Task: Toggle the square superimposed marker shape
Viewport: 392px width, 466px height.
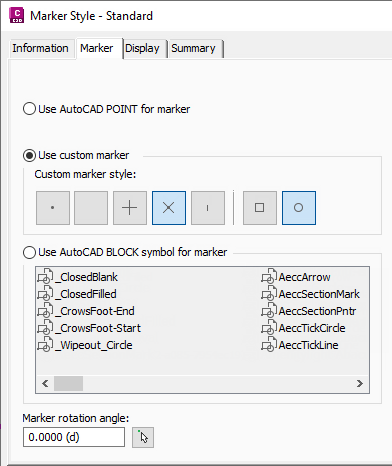Action: click(x=260, y=208)
